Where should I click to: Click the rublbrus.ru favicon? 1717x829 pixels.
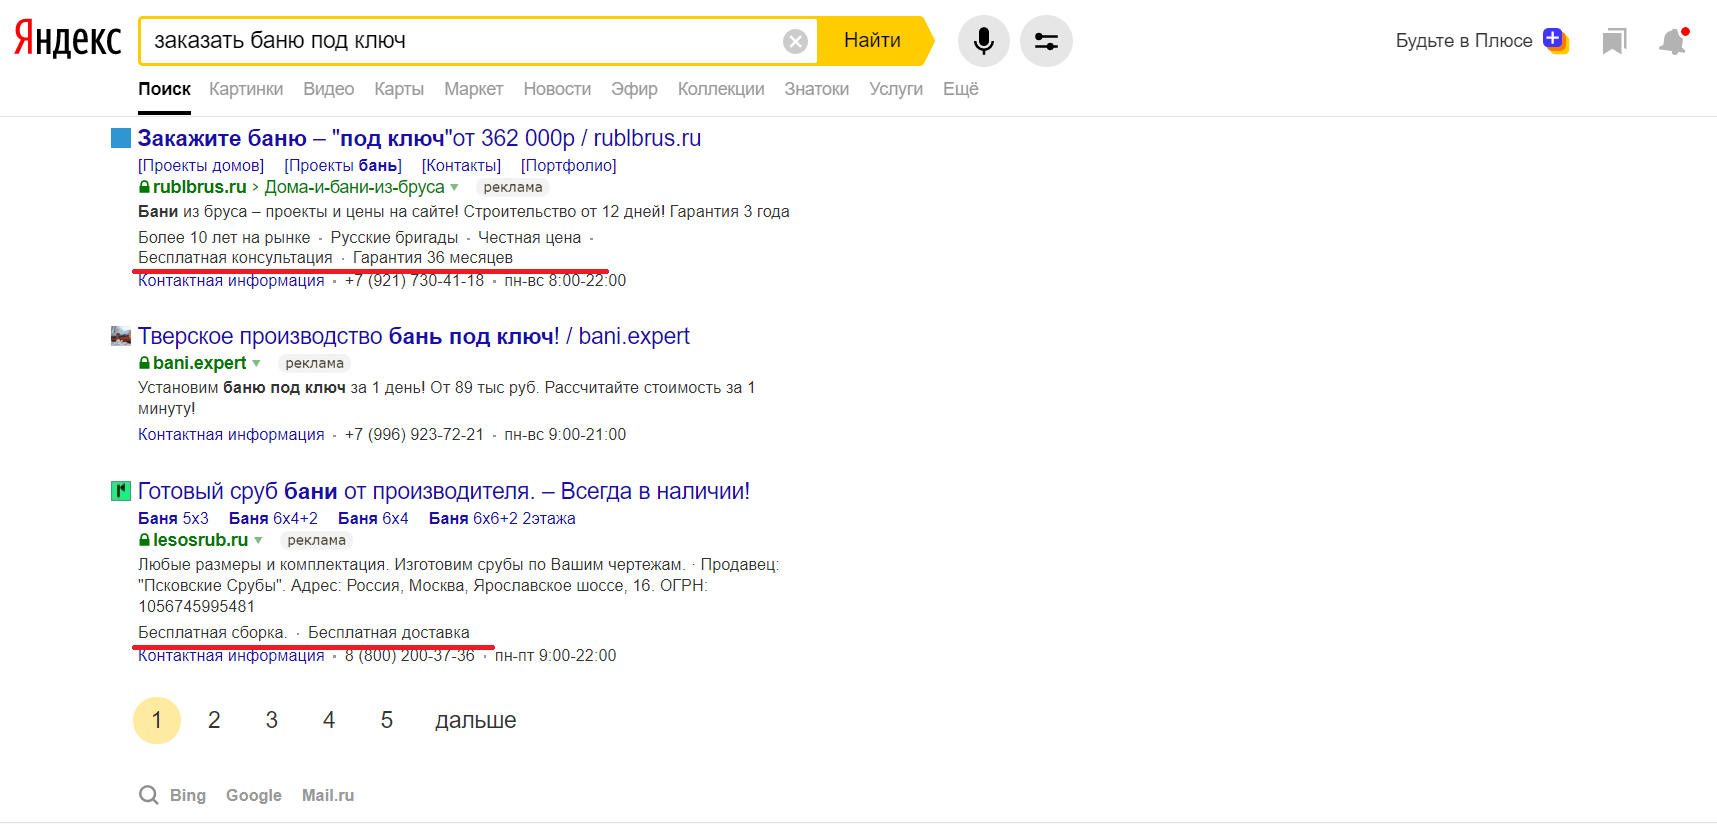pyautogui.click(x=121, y=138)
